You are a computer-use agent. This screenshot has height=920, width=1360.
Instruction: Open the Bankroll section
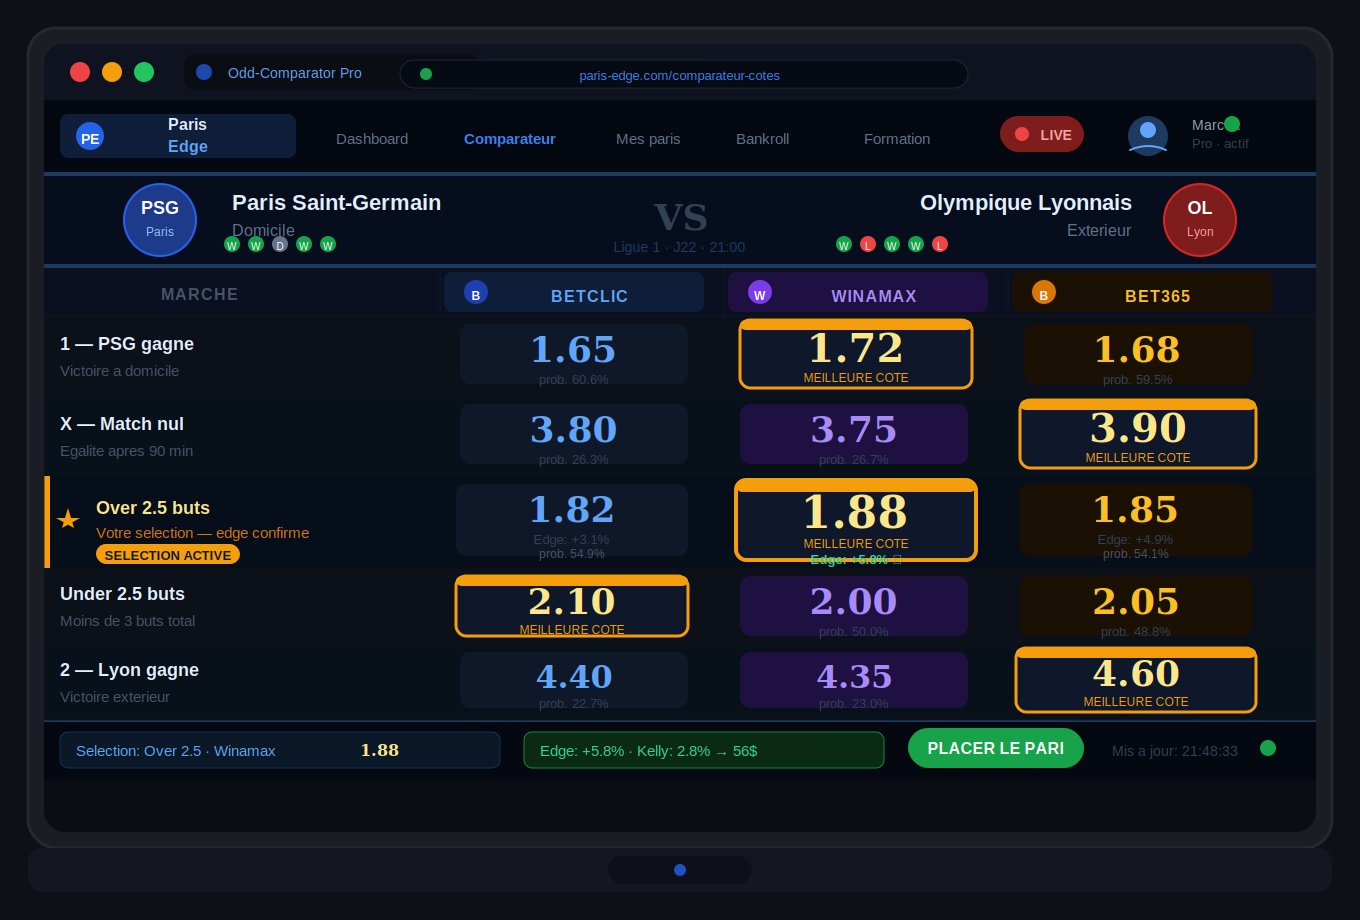pyautogui.click(x=763, y=139)
